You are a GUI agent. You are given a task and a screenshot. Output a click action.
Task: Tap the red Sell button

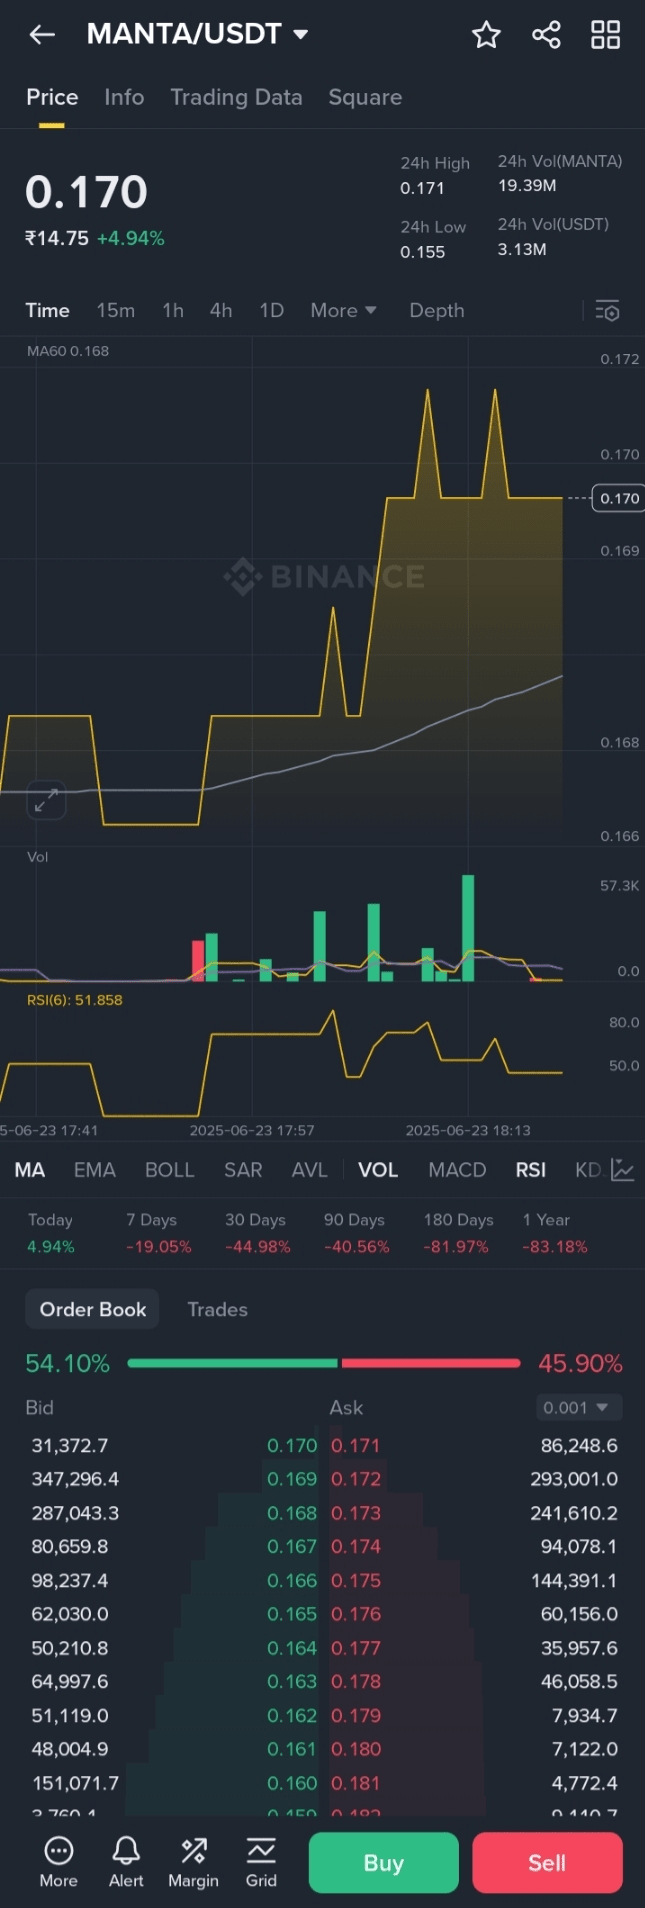(x=547, y=1863)
